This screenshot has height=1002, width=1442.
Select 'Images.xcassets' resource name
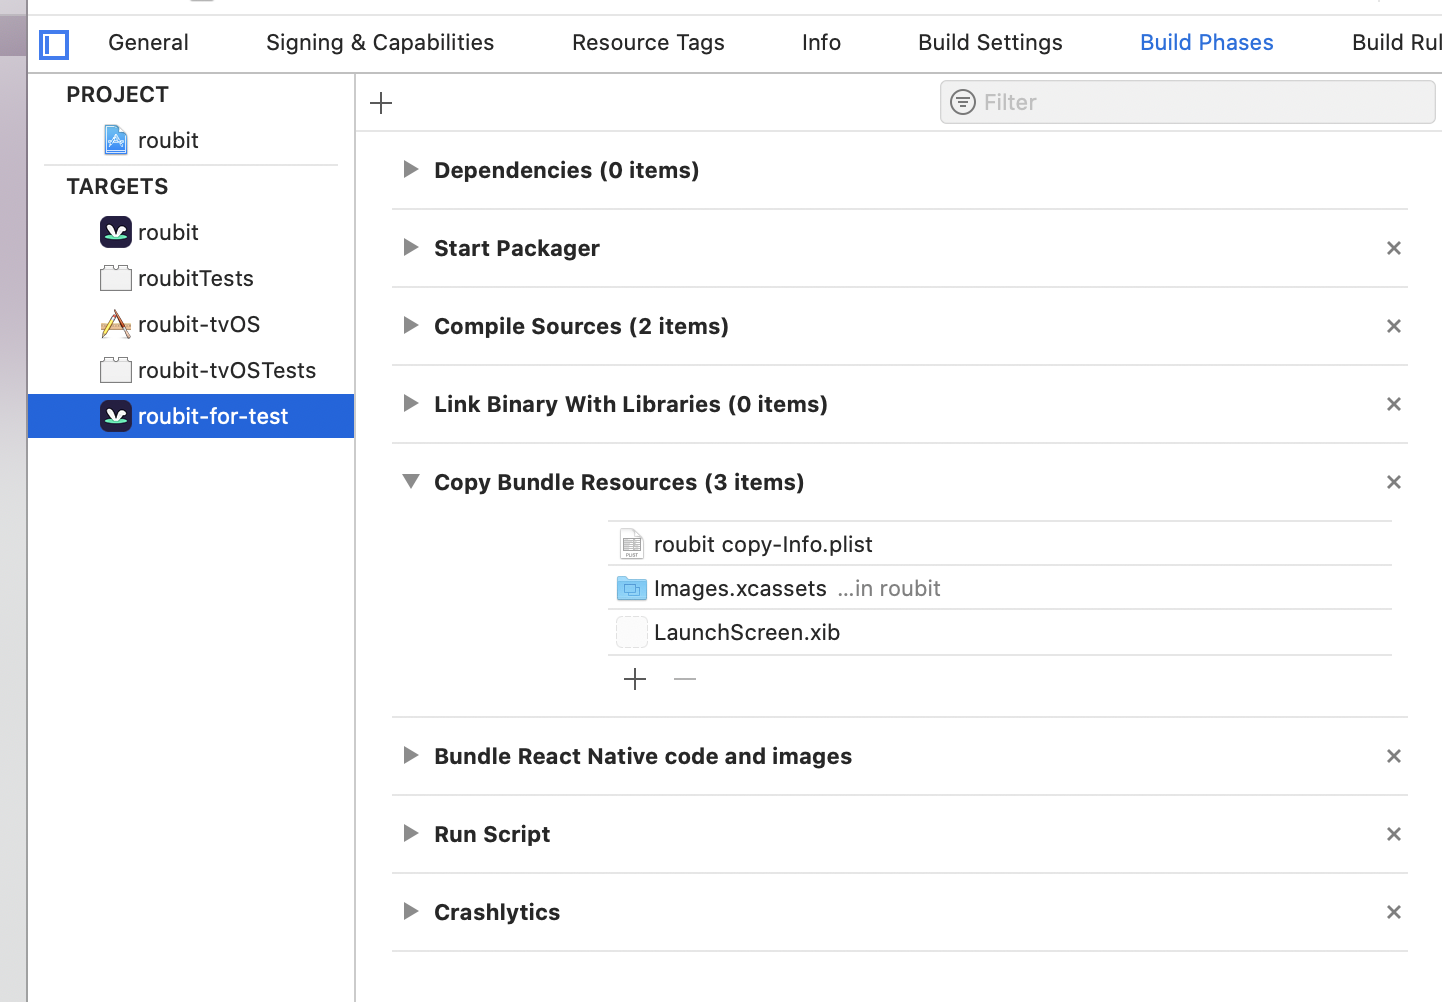coord(740,588)
